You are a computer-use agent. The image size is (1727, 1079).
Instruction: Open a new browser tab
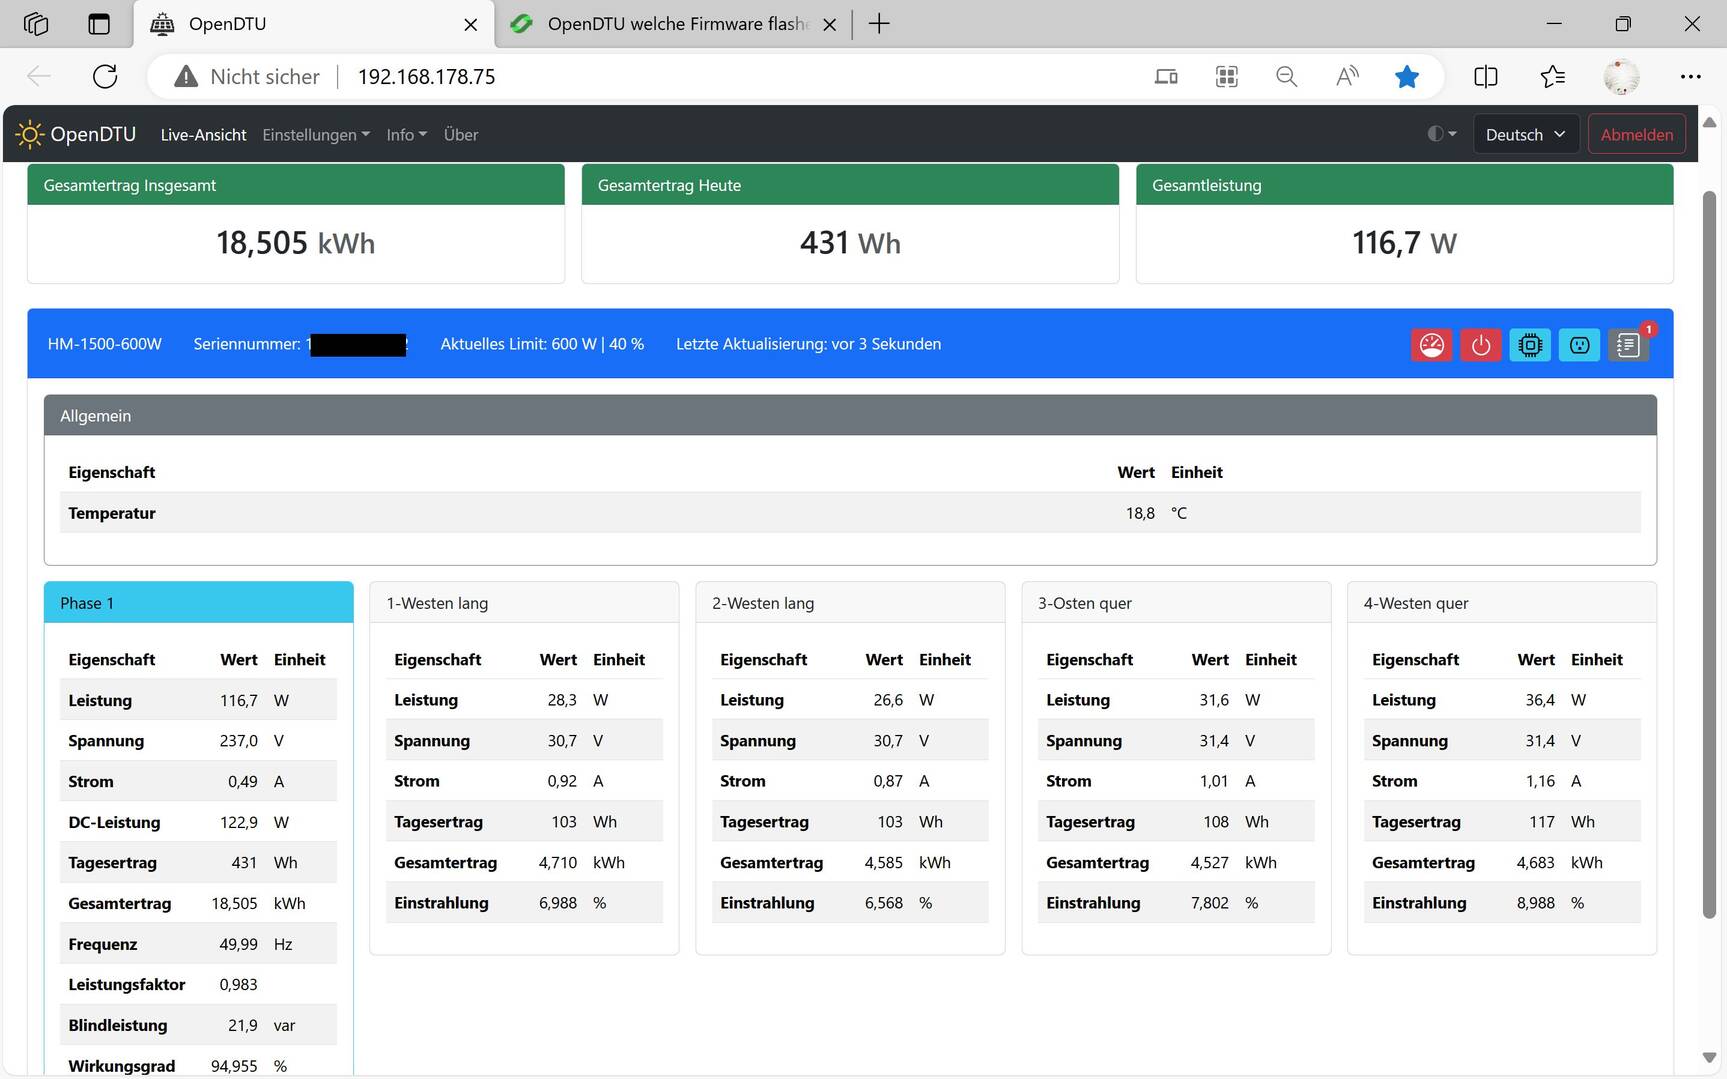[879, 24]
